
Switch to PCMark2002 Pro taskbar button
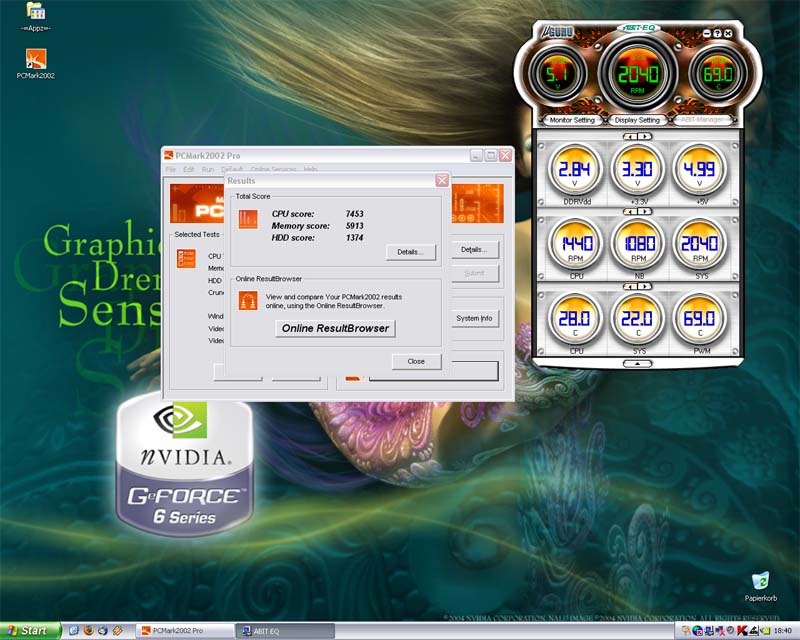point(185,631)
